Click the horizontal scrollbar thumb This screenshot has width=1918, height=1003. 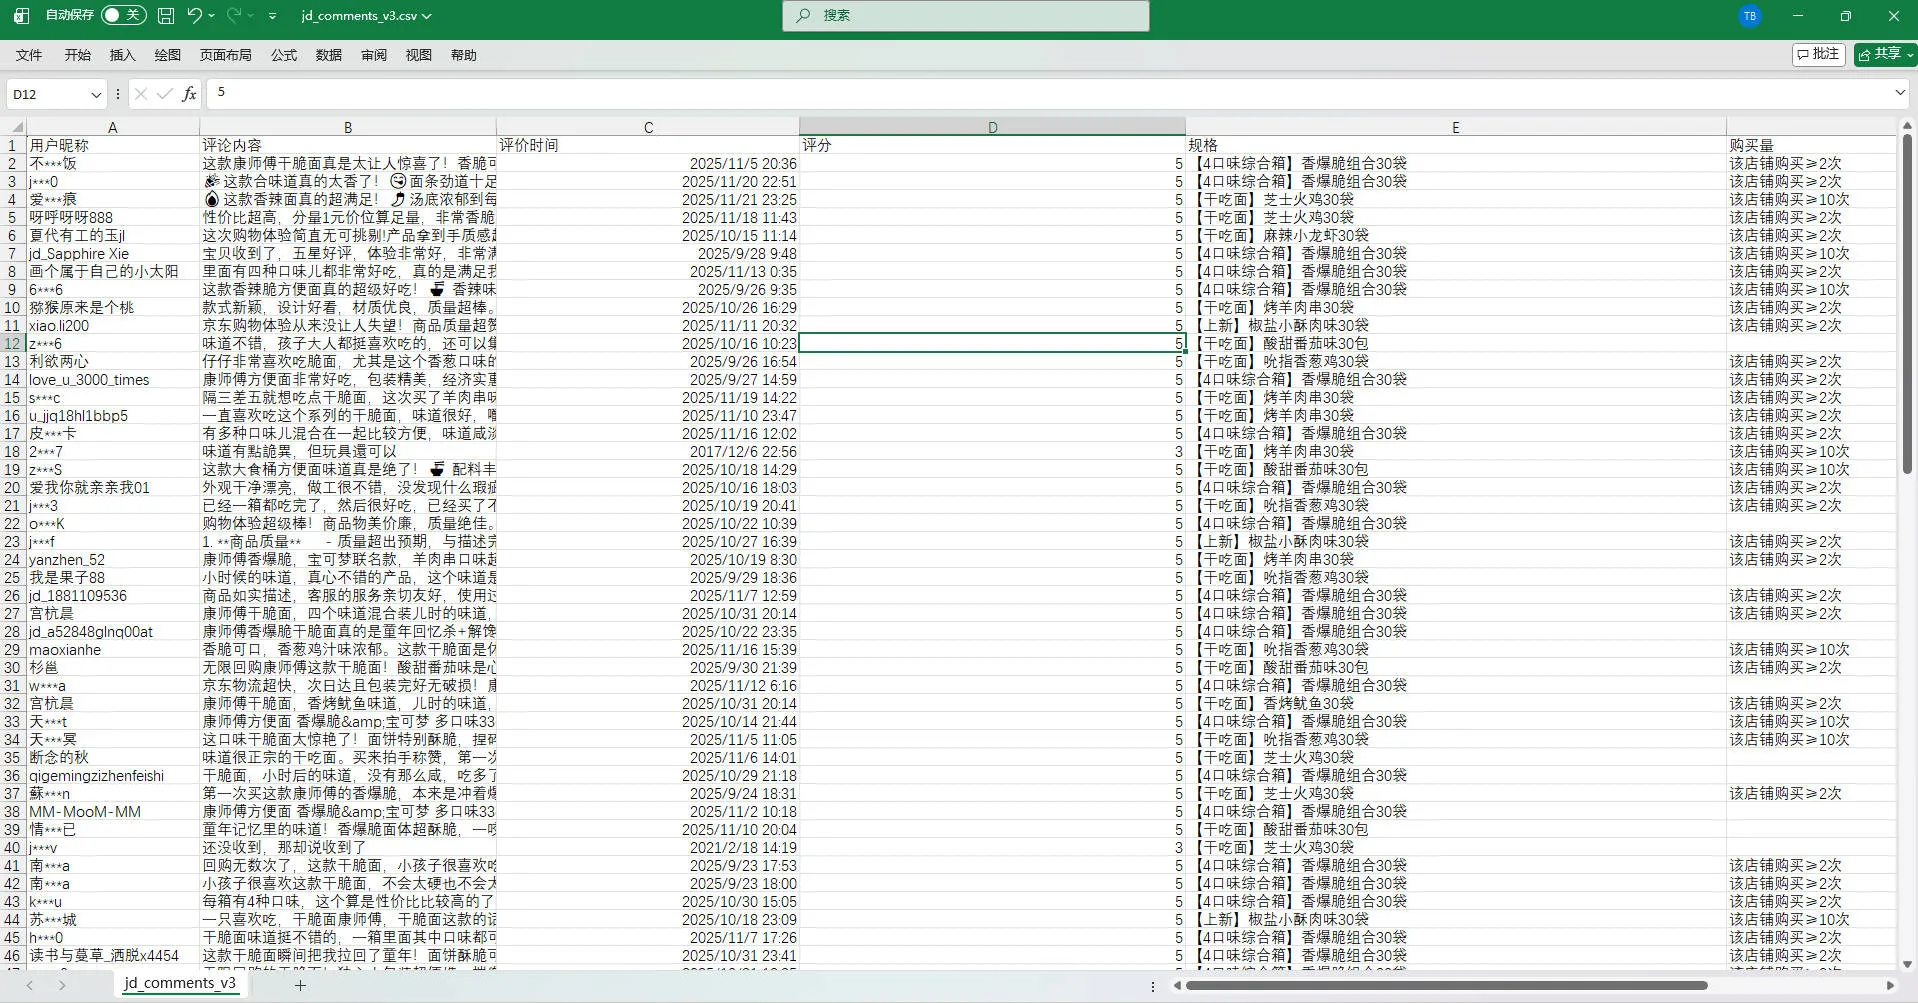coord(1446,985)
